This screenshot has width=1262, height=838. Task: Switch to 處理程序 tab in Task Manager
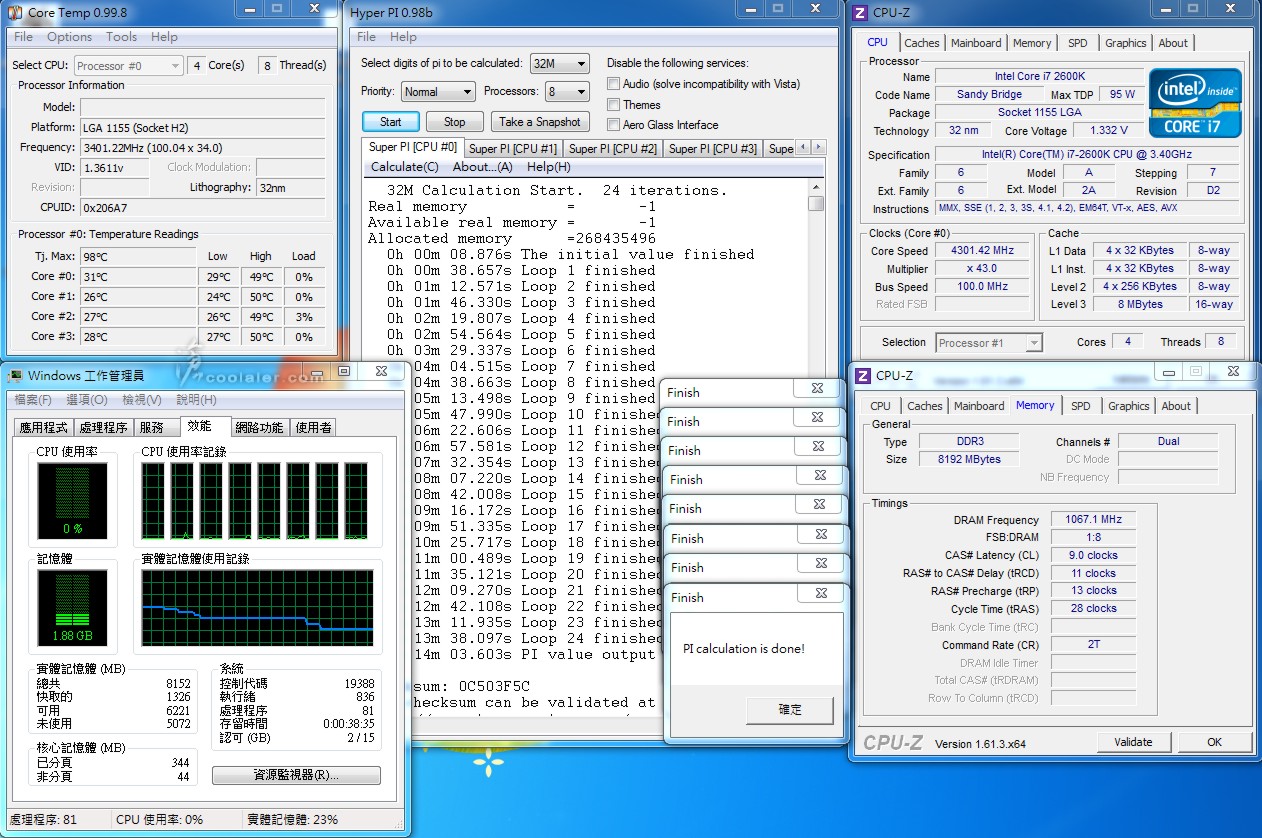click(104, 428)
